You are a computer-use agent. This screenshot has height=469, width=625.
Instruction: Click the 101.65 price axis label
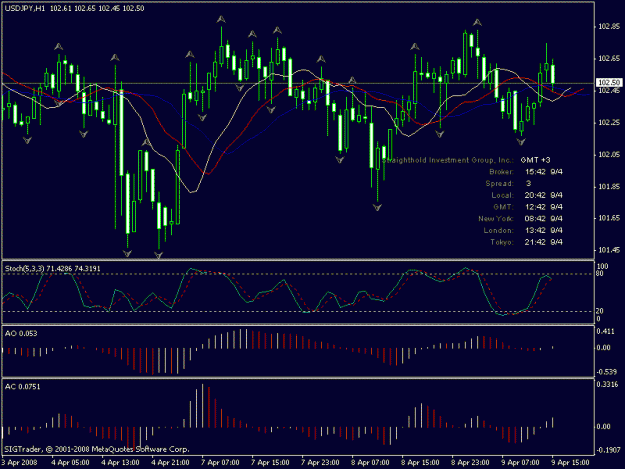click(x=609, y=218)
